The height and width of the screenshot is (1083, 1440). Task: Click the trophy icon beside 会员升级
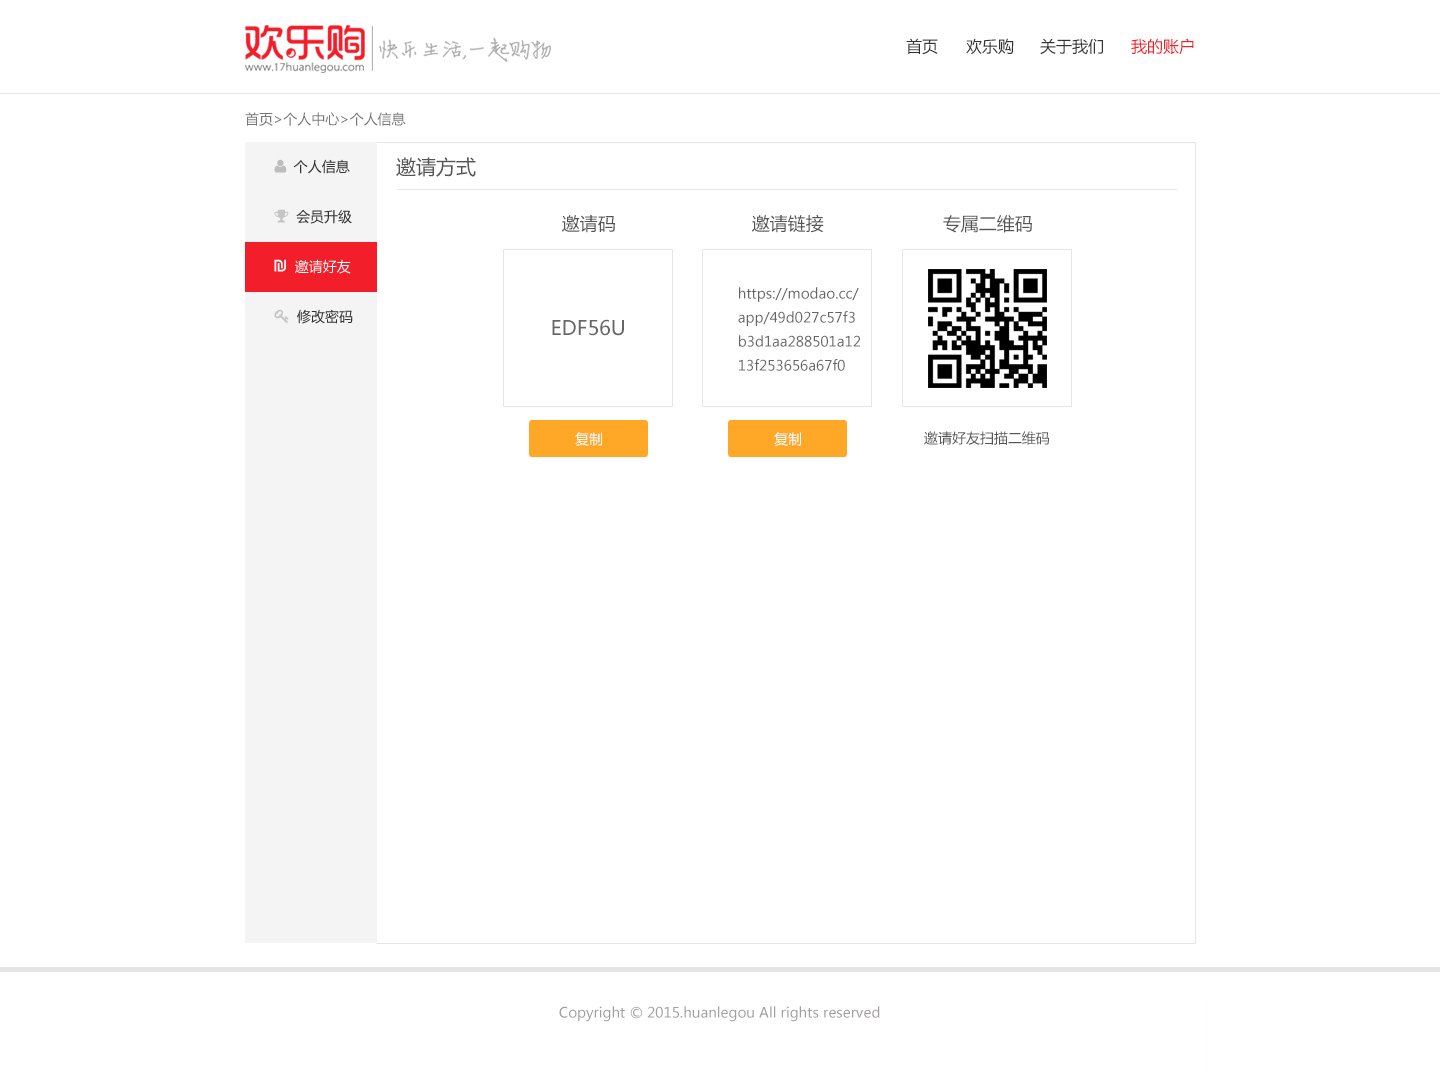click(281, 216)
